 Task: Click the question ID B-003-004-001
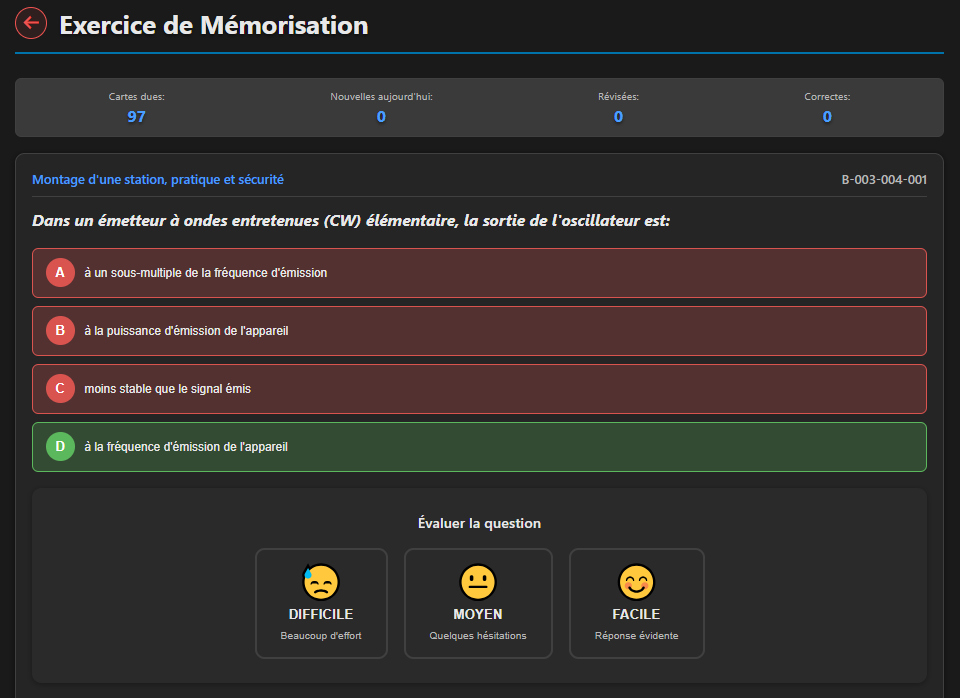click(884, 179)
